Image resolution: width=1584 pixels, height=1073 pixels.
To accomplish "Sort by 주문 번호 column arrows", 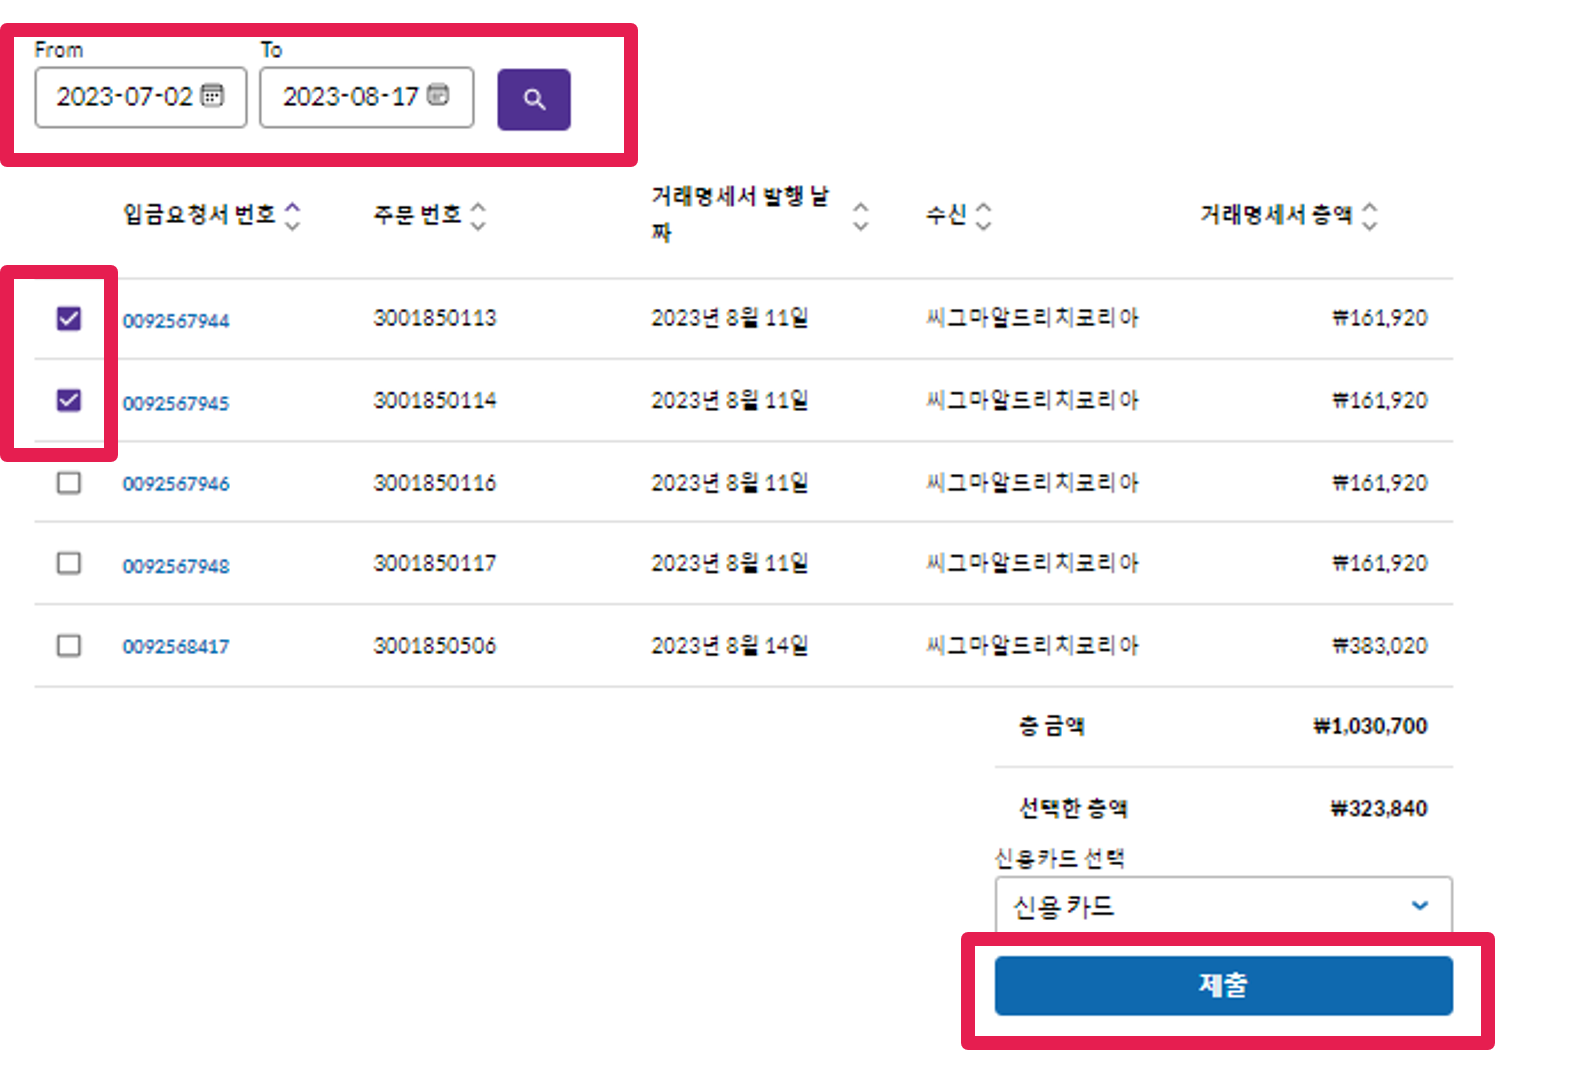I will coord(478,215).
